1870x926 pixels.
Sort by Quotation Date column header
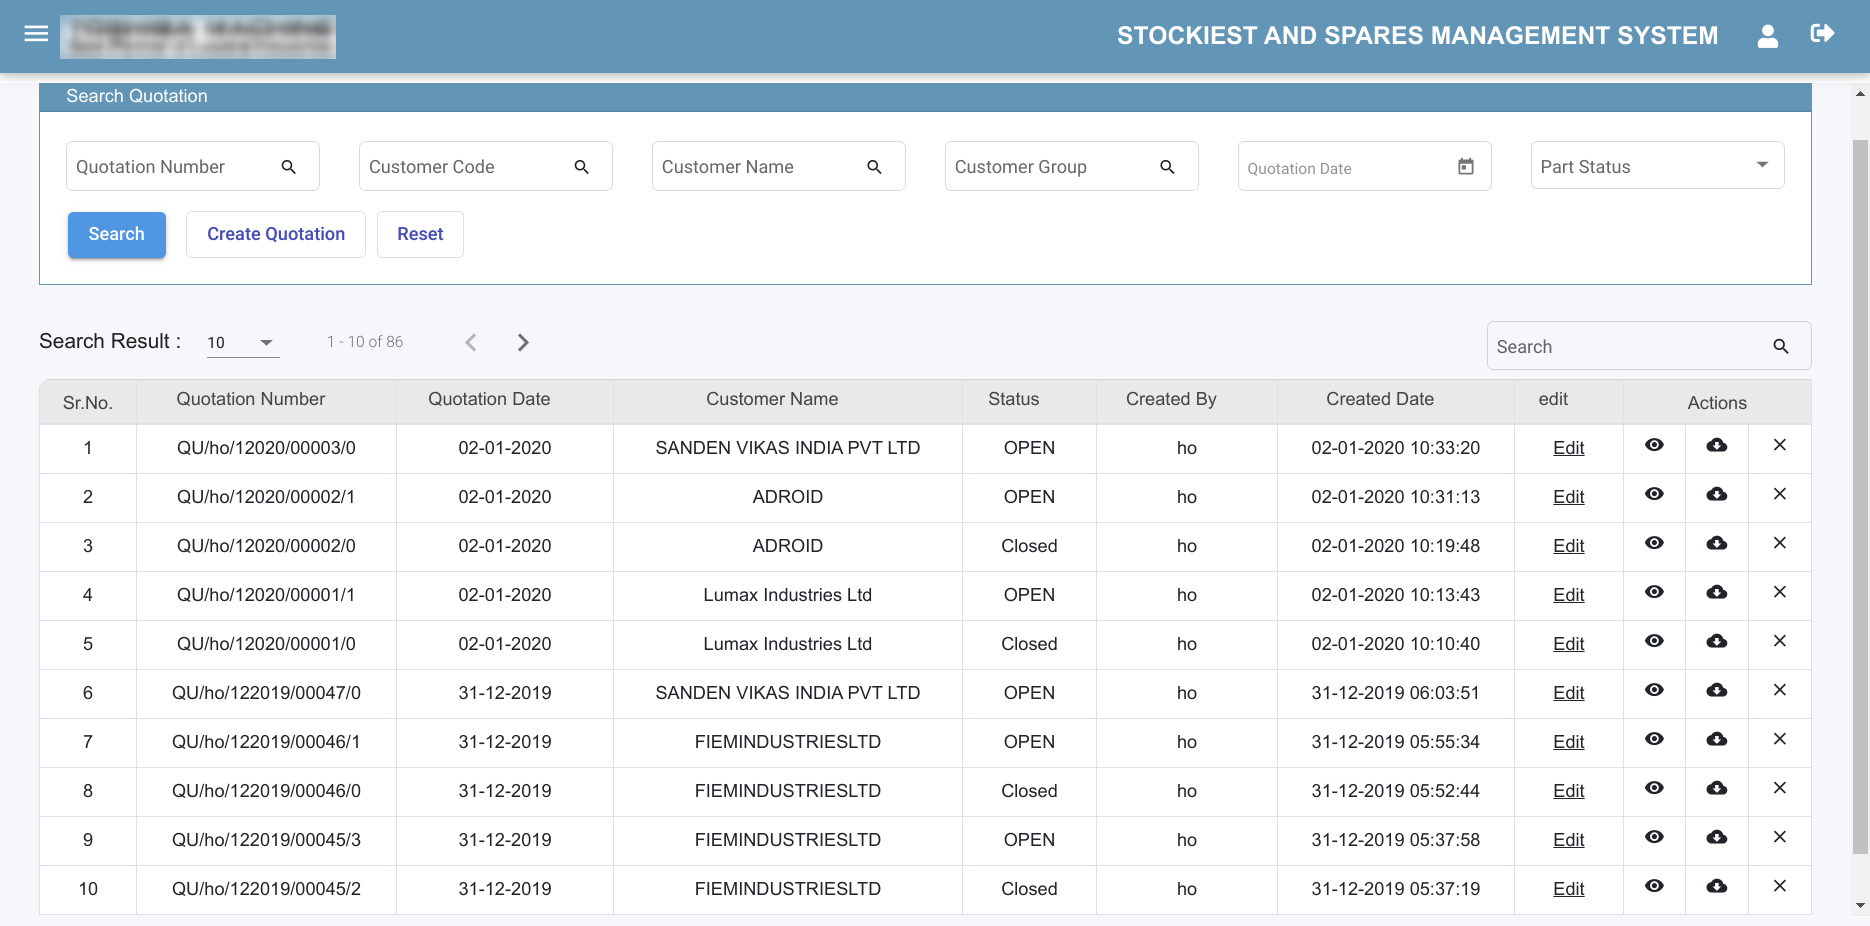click(x=489, y=399)
